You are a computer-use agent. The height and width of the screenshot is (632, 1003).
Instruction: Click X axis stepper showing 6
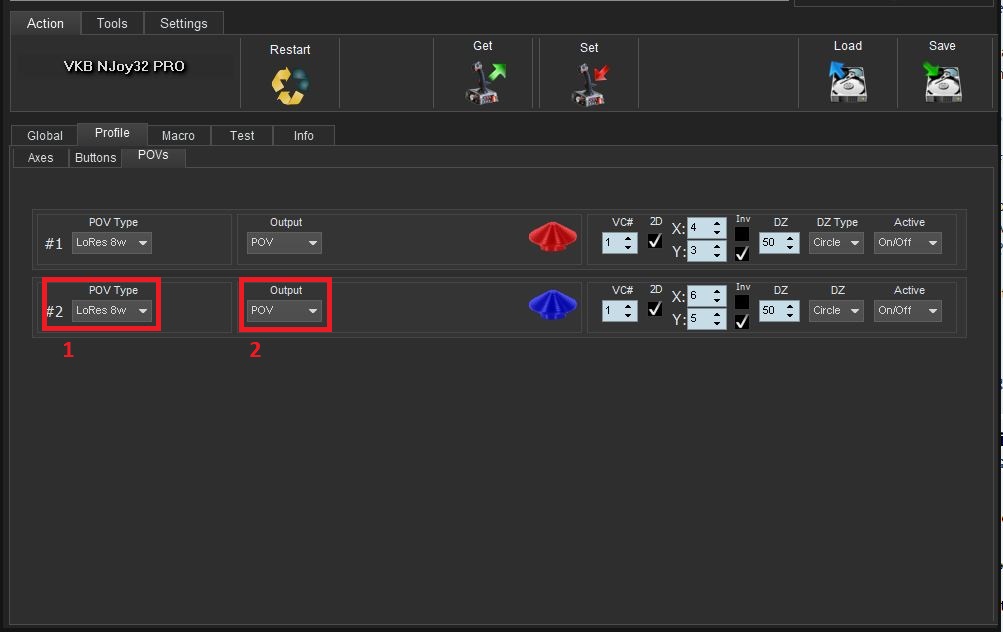[707, 296]
